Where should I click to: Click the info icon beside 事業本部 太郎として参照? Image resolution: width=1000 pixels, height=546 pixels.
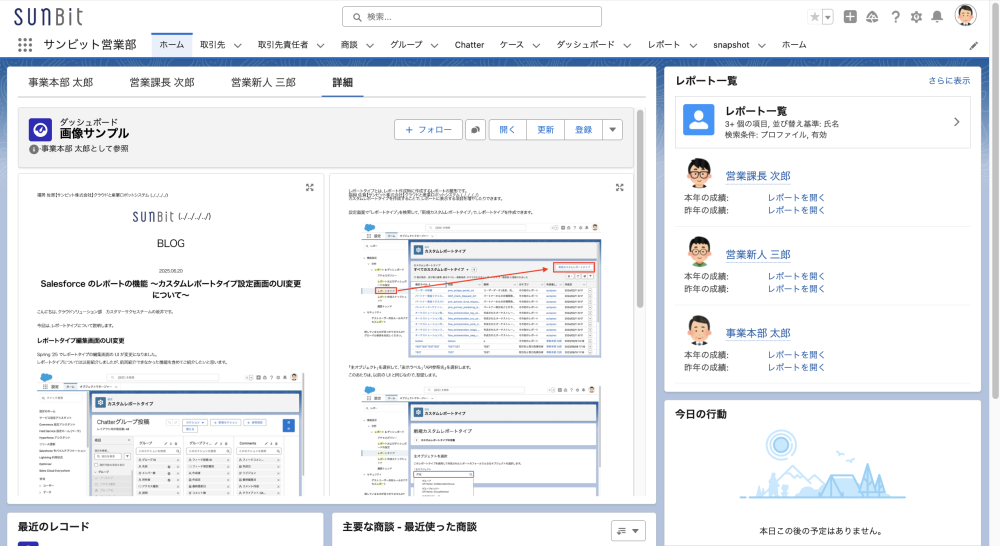click(34, 149)
